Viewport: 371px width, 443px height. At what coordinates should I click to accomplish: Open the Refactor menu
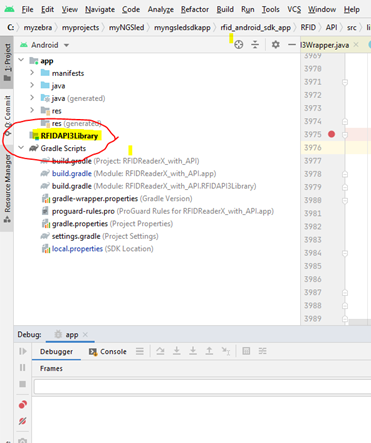195,9
